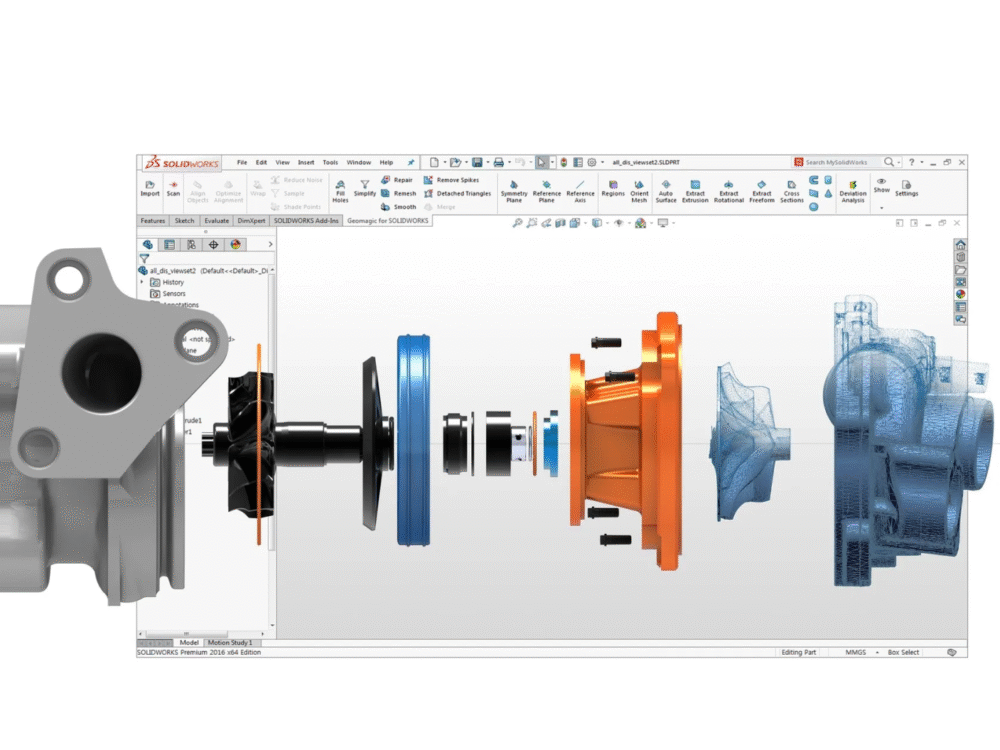Click the Import tool in Geomagic ribbon
The width and height of the screenshot is (1000, 750).
pyautogui.click(x=150, y=188)
